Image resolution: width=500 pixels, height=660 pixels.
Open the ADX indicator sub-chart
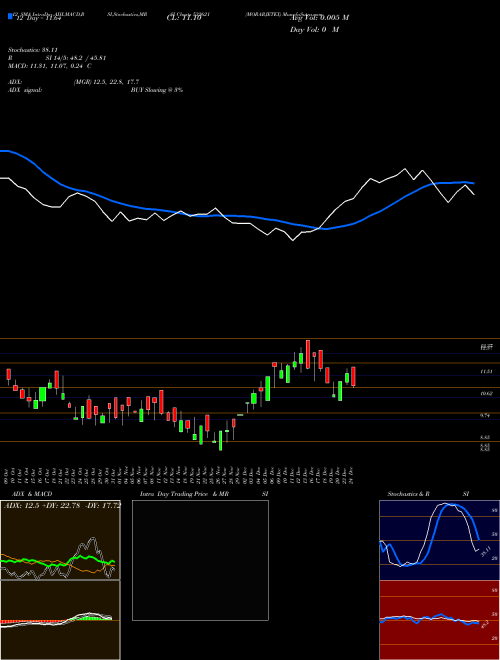[60, 540]
